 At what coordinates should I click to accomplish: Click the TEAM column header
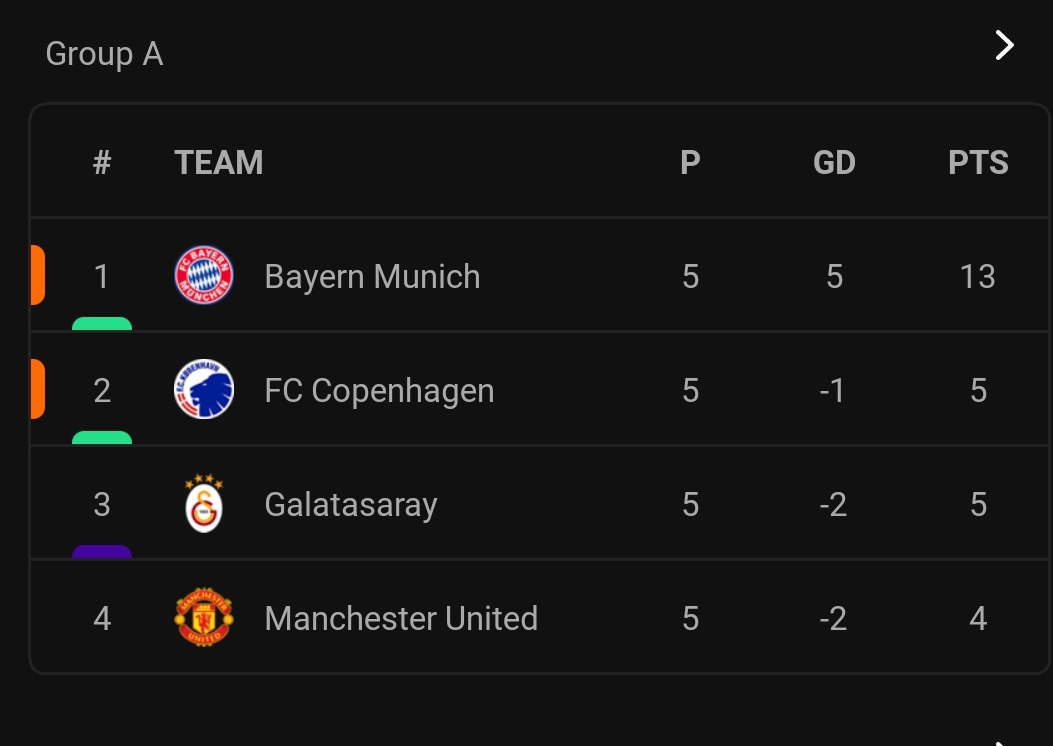(218, 162)
